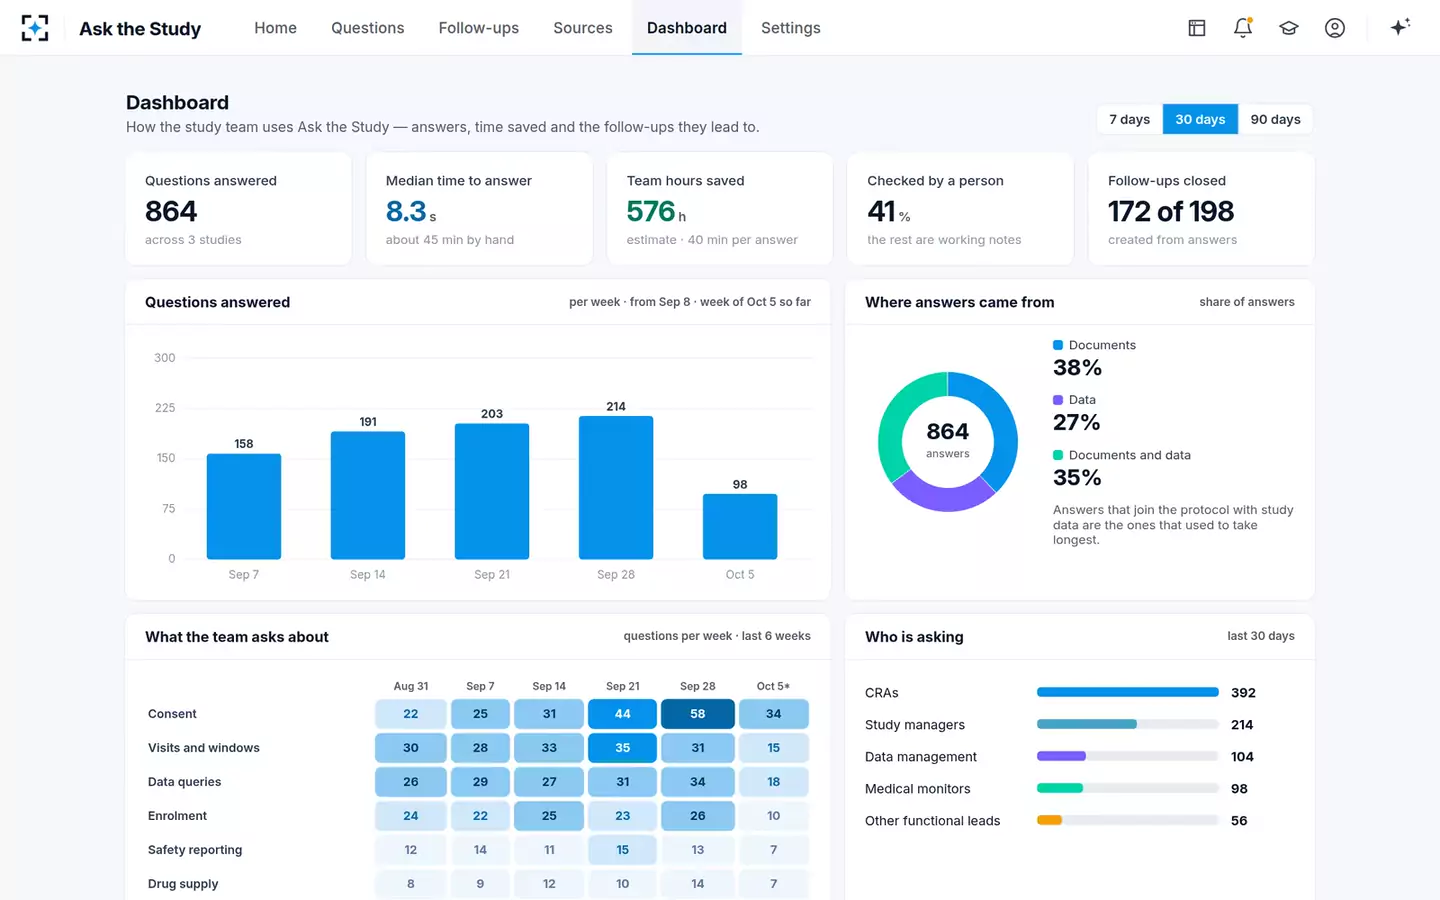Viewport: 1440px width, 900px height.
Task: Click the Consent Sep 28 cell 58
Action: click(698, 714)
